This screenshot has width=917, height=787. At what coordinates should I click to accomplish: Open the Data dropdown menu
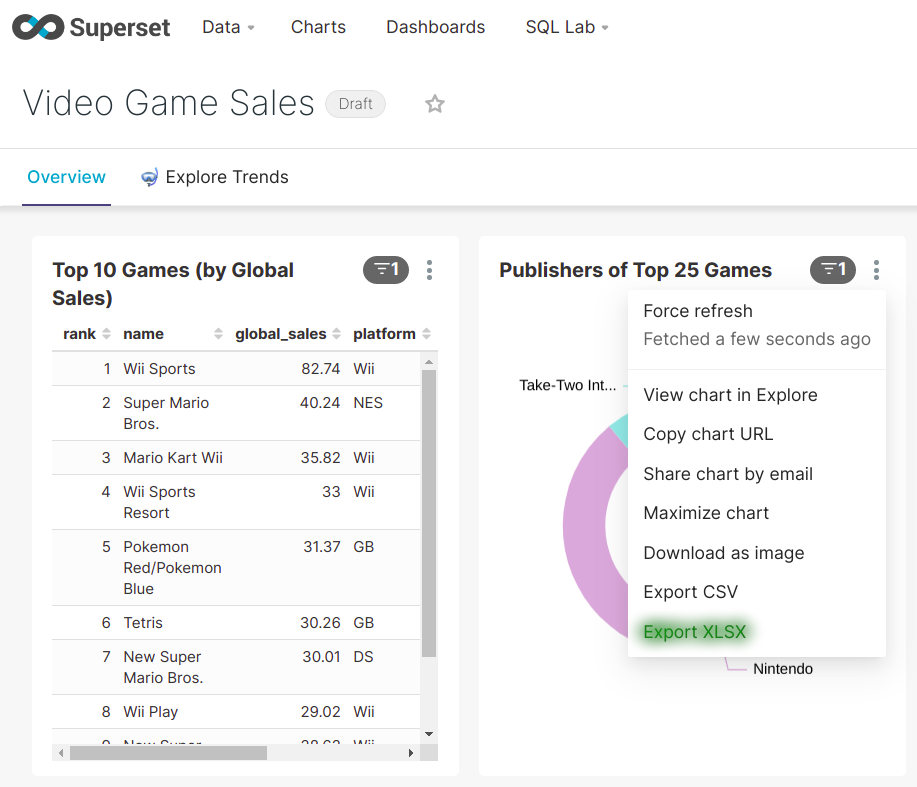point(227,27)
